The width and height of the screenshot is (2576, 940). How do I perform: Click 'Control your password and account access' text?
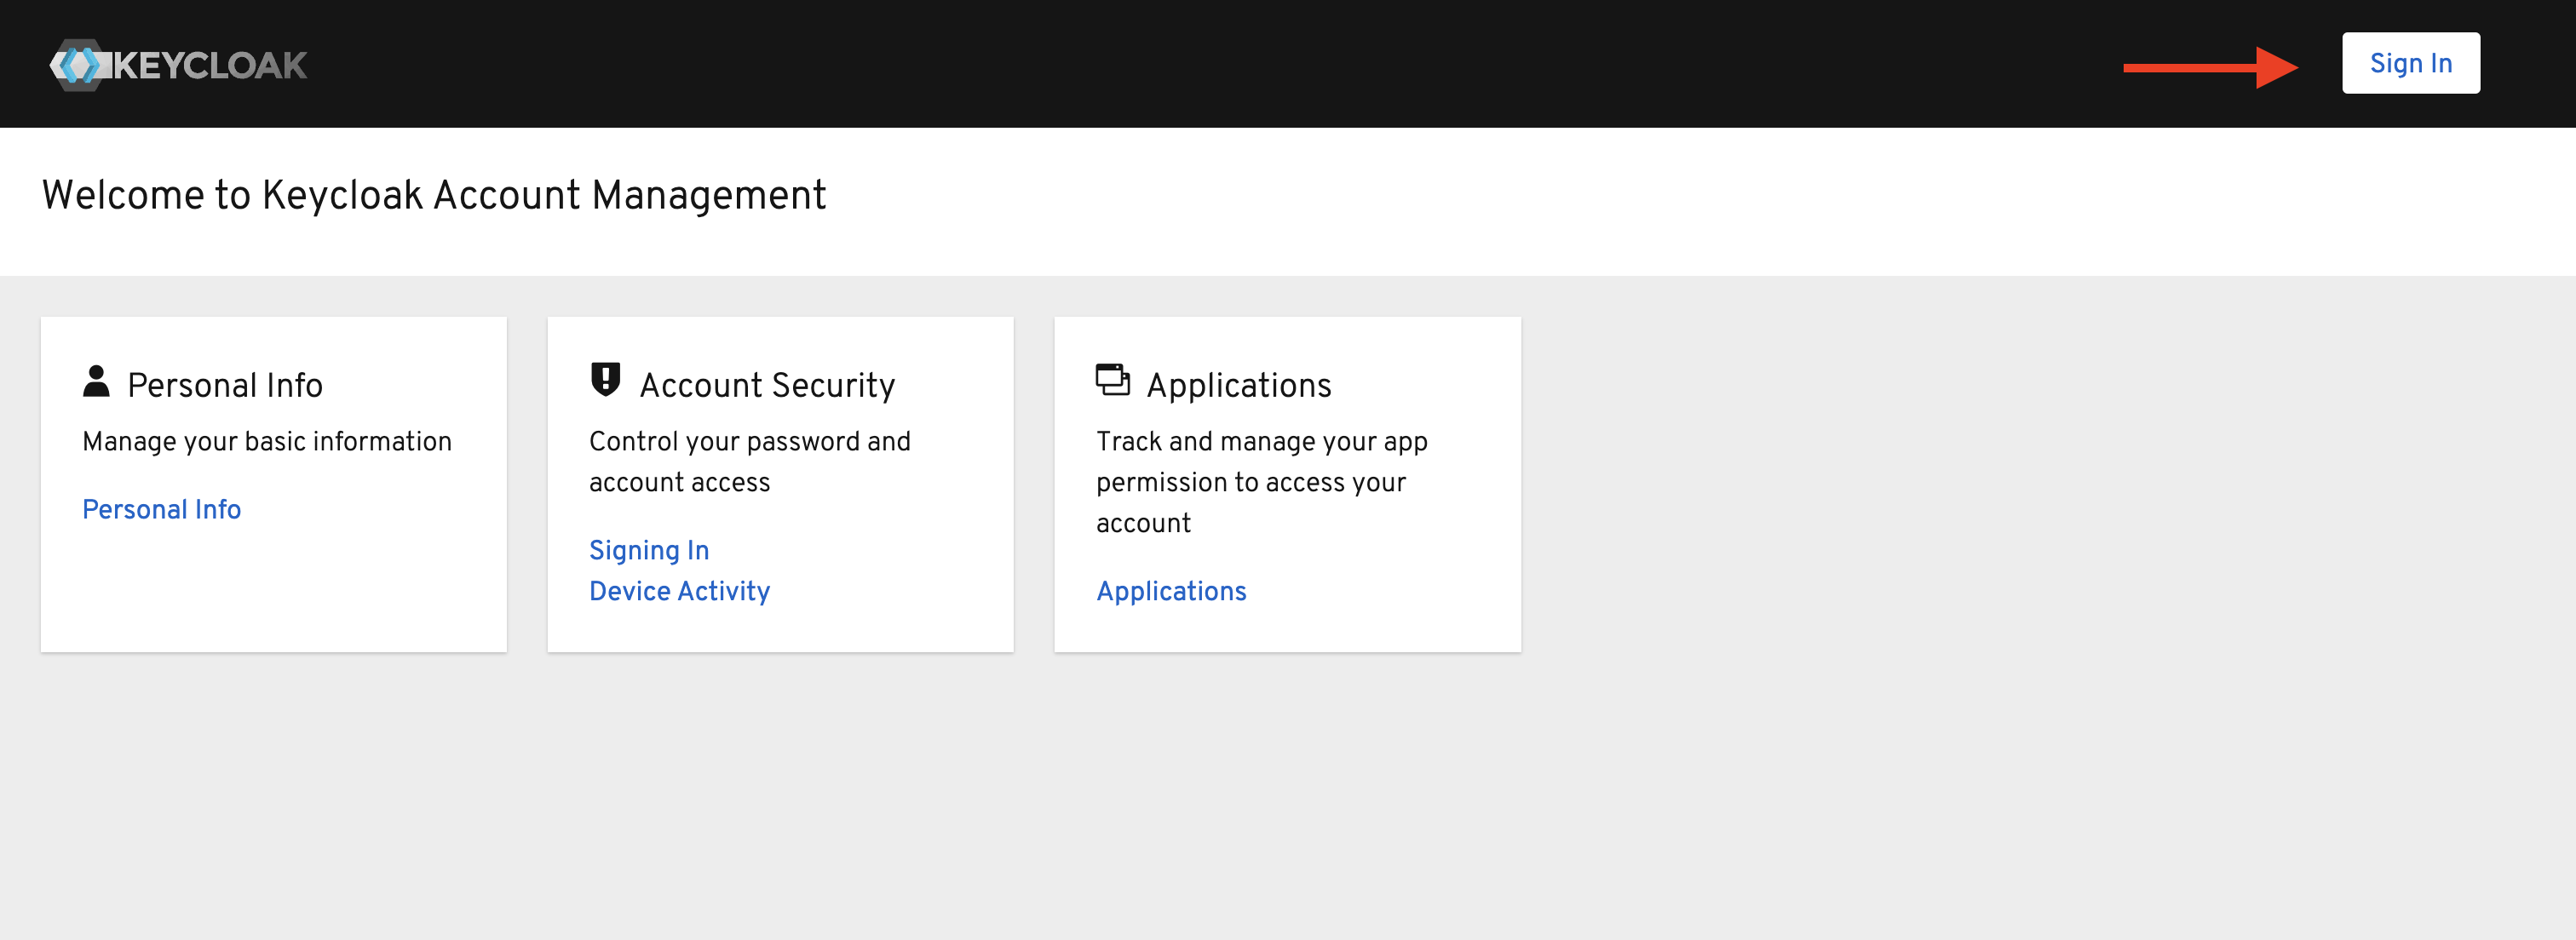tap(750, 461)
